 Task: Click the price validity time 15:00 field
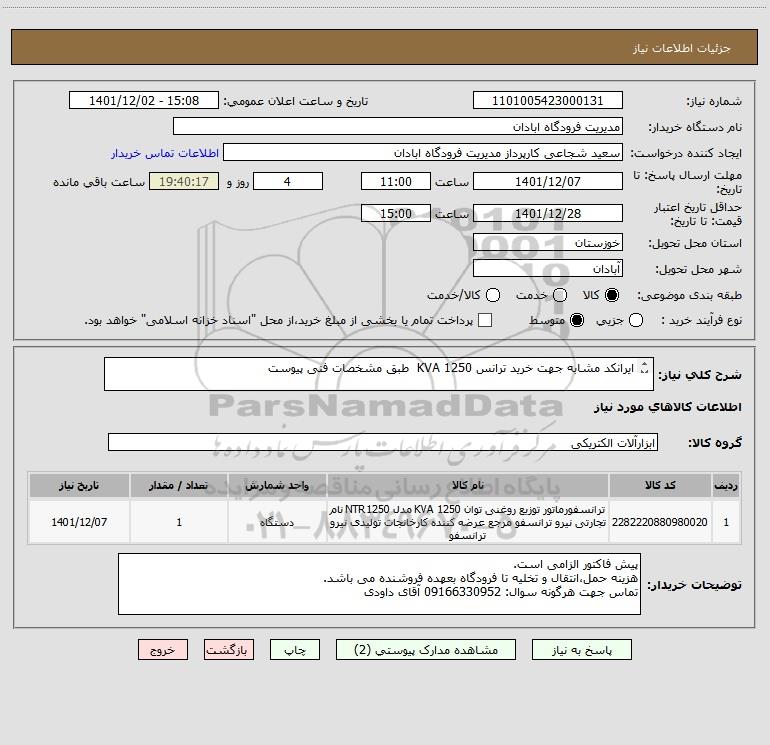coord(396,213)
